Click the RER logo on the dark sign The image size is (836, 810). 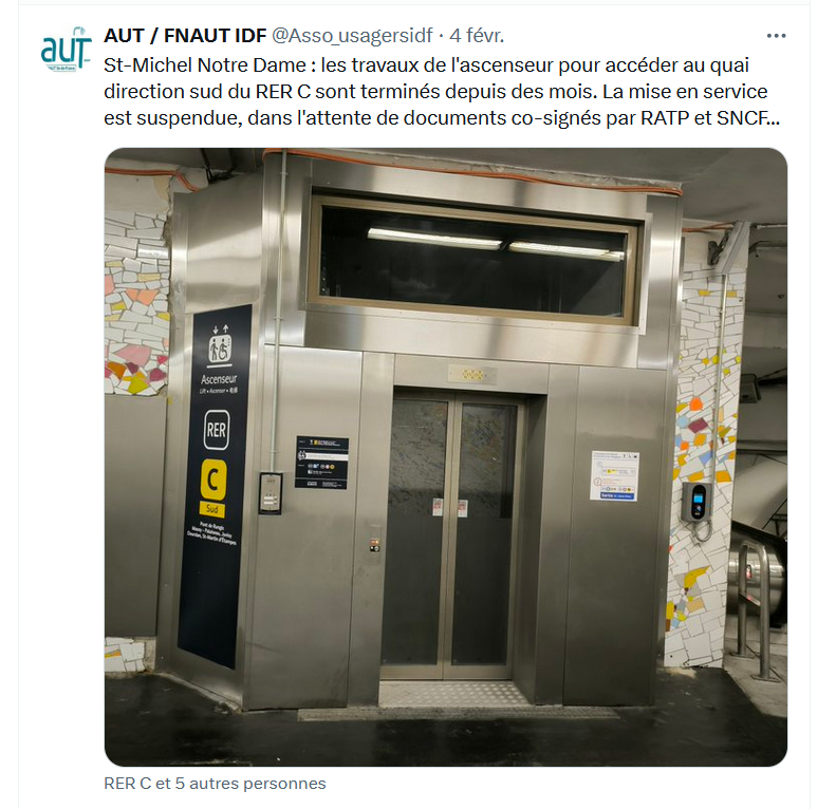216,429
